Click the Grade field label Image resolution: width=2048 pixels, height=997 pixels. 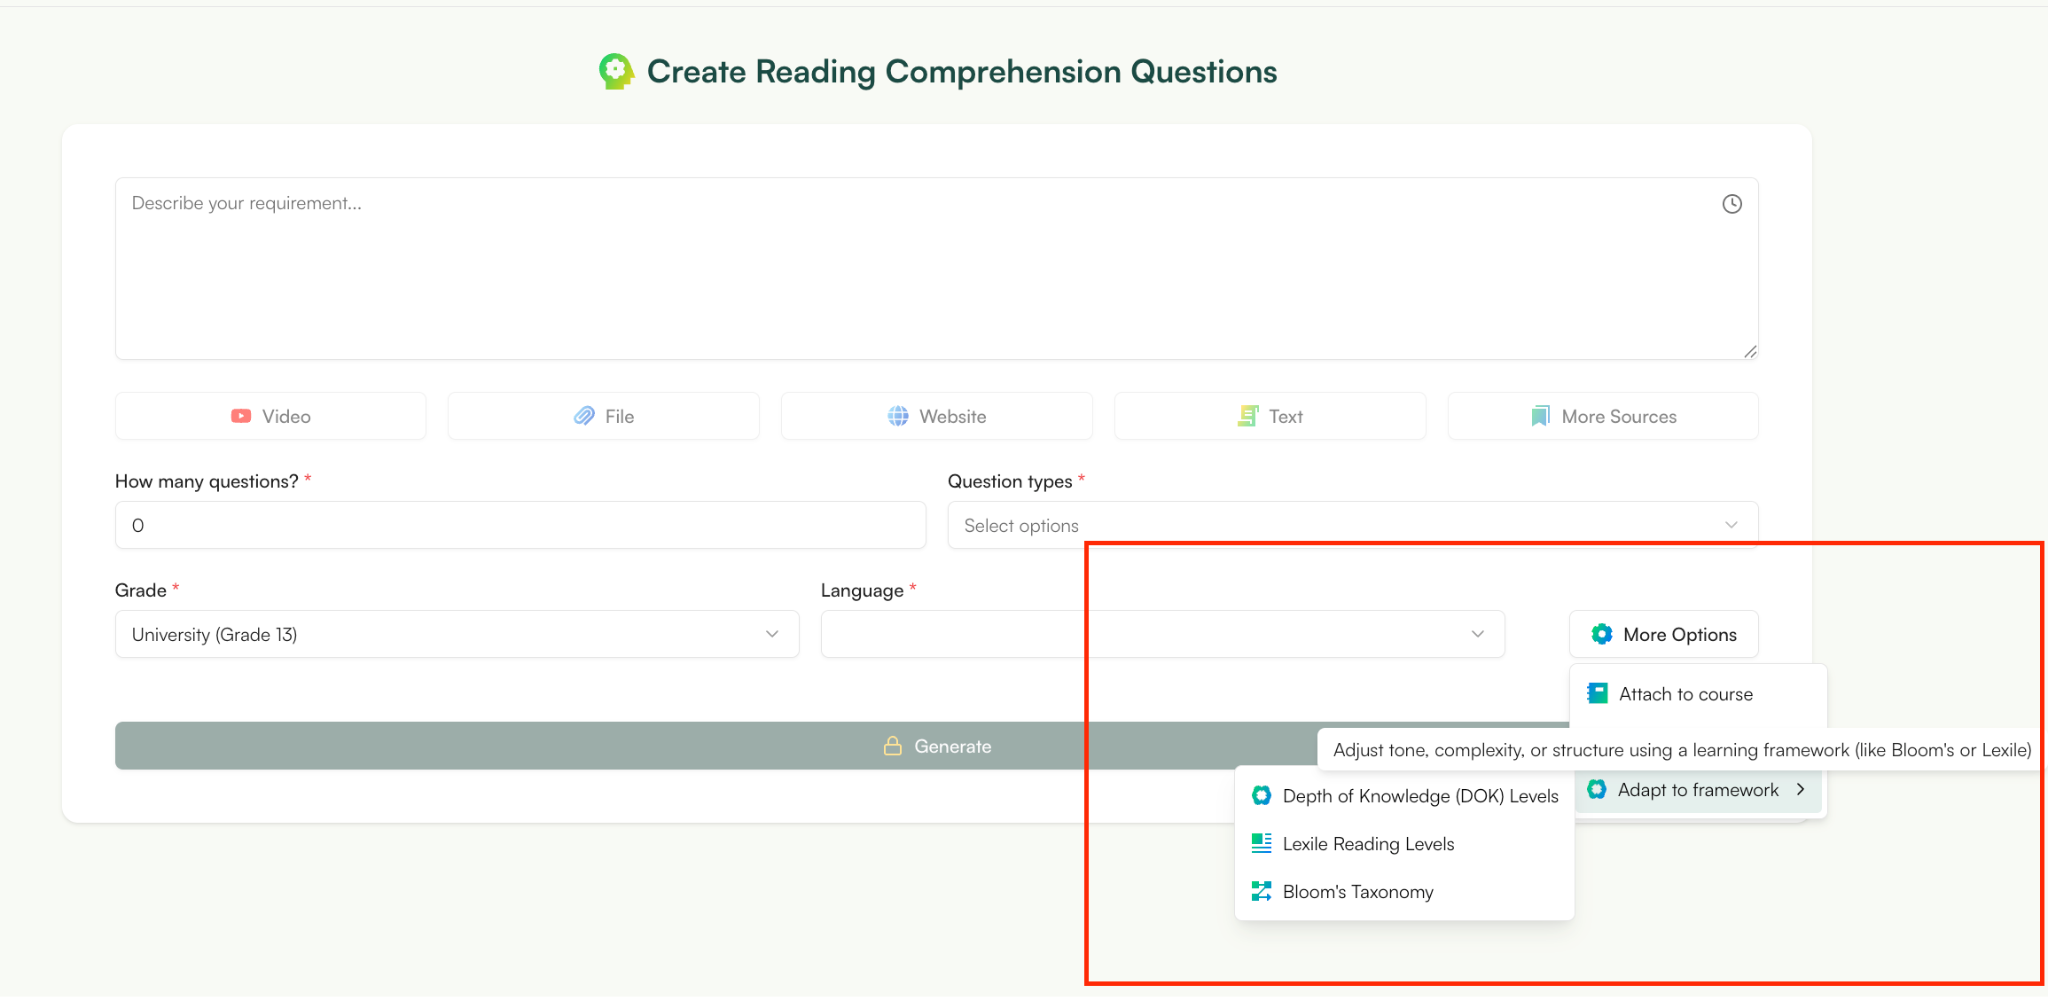(141, 590)
